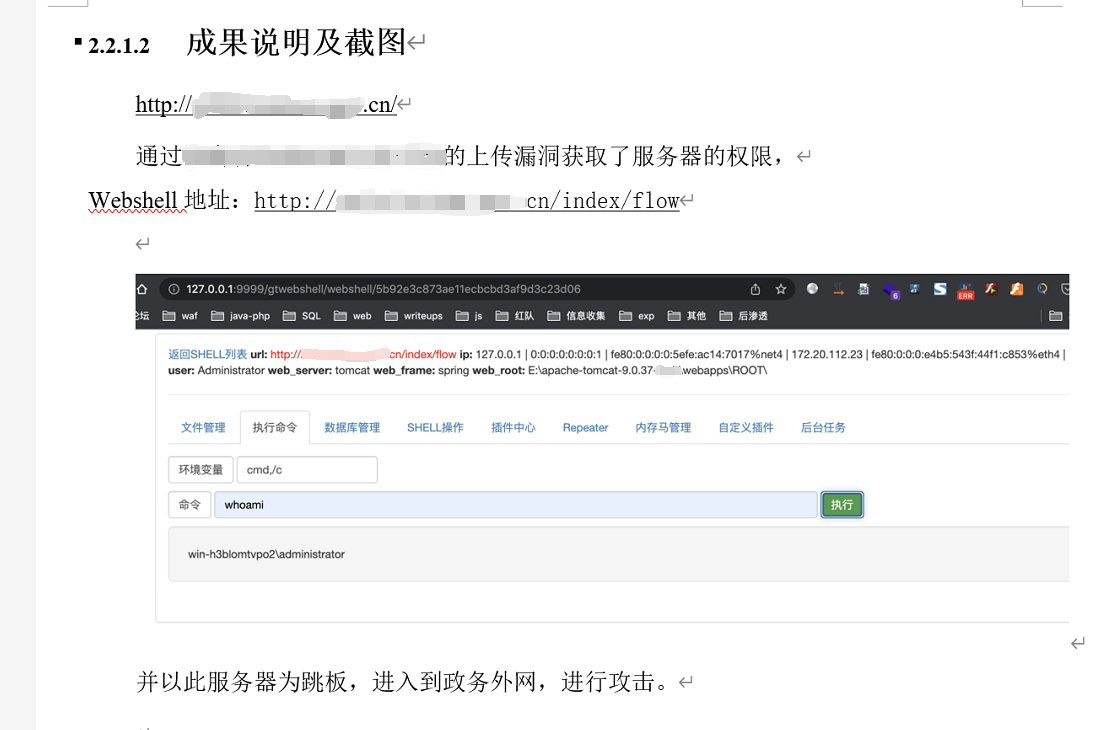Click the 命令 label button
The height and width of the screenshot is (730, 1113).
pos(190,505)
